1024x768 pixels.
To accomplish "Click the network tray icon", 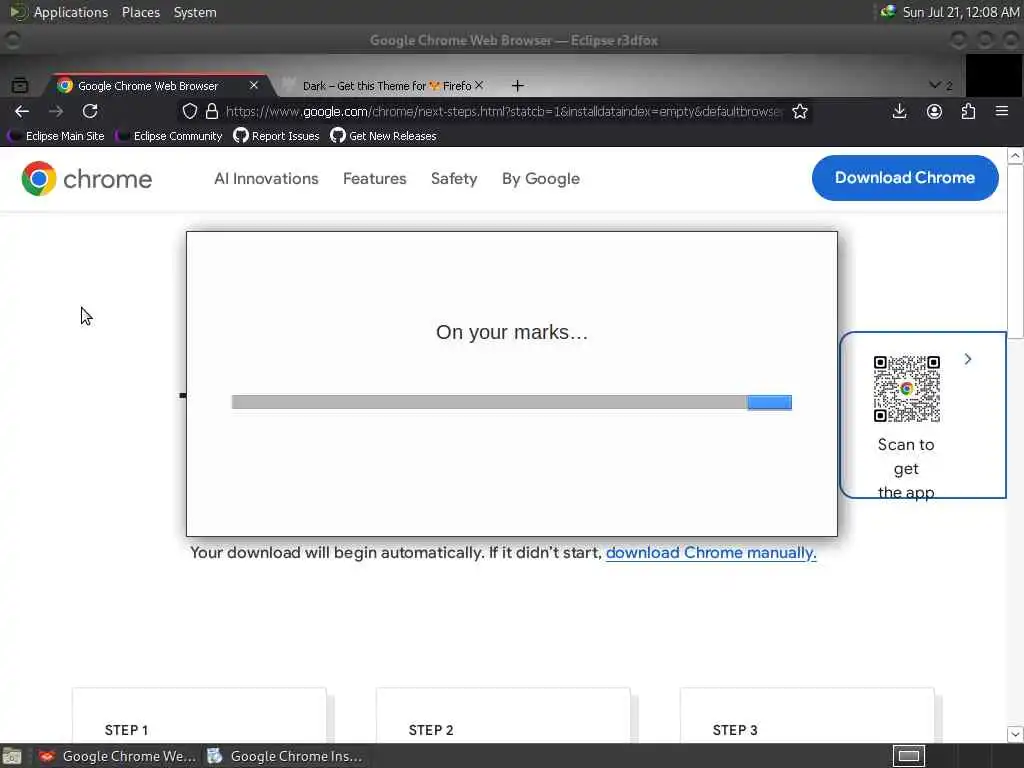I will (888, 12).
